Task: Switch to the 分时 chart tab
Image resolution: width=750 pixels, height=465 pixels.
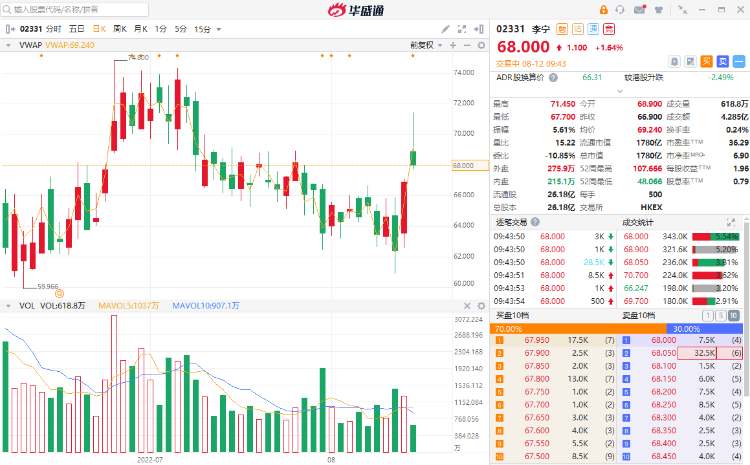Action: pyautogui.click(x=54, y=29)
